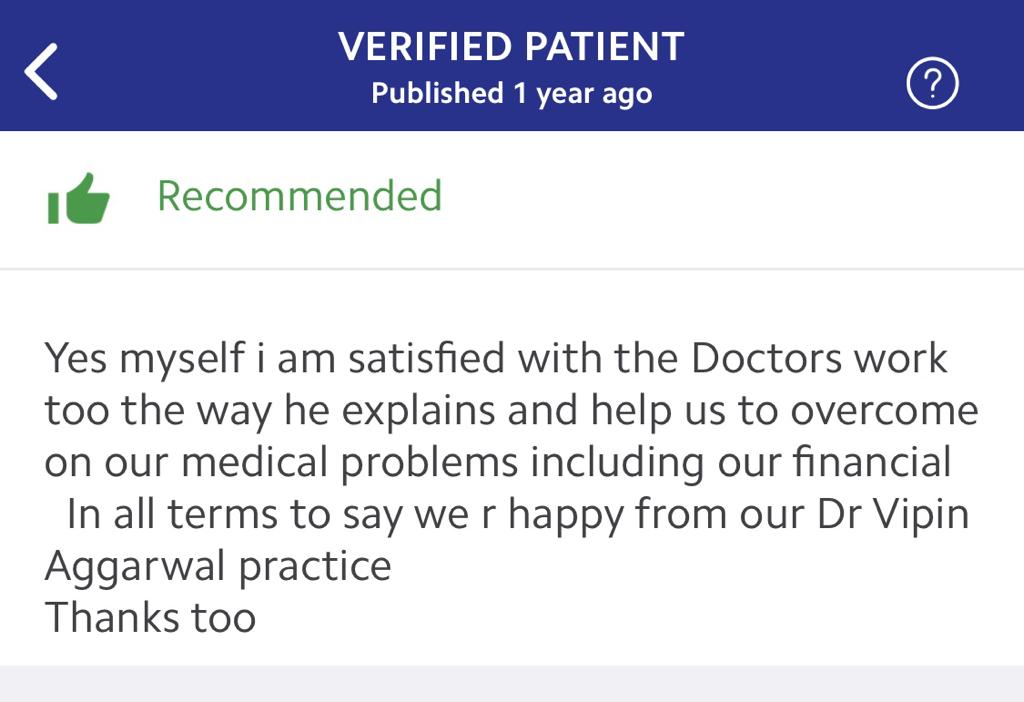The height and width of the screenshot is (702, 1024).
Task: Tap the closing "Thanks too" line
Action: 150,617
